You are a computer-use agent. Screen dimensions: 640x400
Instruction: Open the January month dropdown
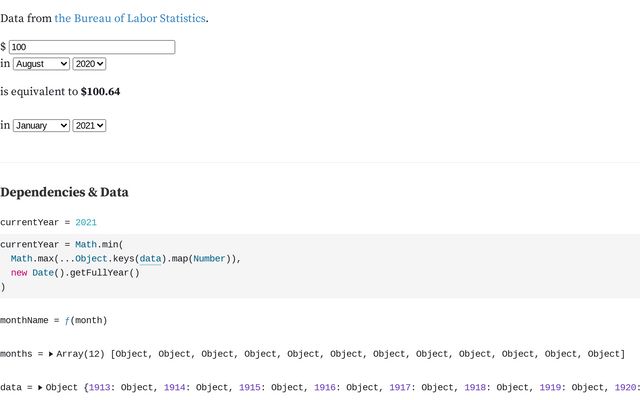click(41, 126)
